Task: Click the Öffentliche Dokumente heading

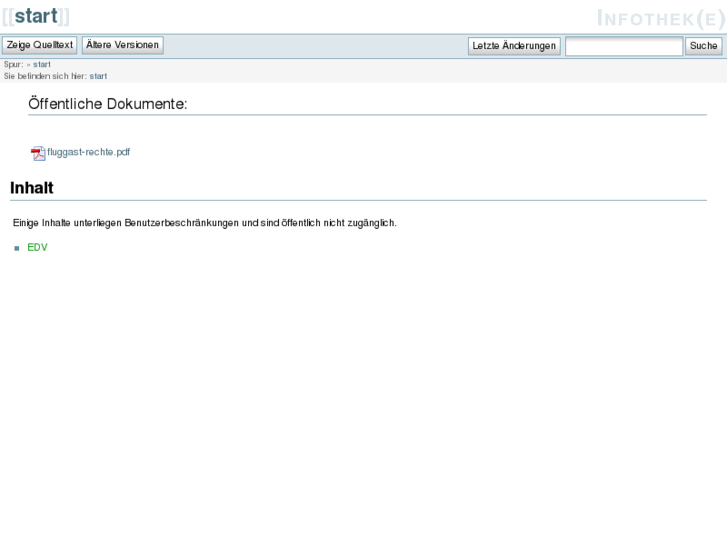Action: pyautogui.click(x=108, y=103)
